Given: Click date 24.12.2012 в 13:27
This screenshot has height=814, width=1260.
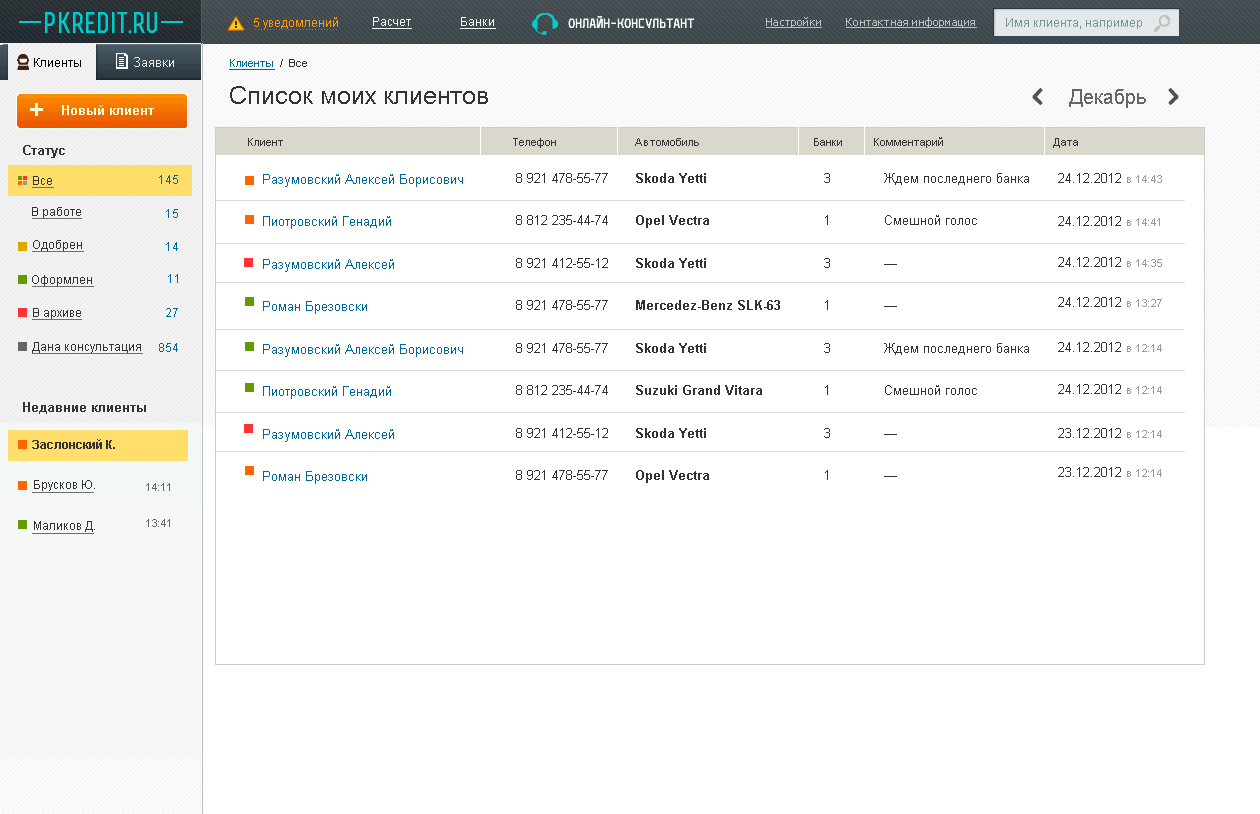Looking at the screenshot, I should click(1110, 302).
